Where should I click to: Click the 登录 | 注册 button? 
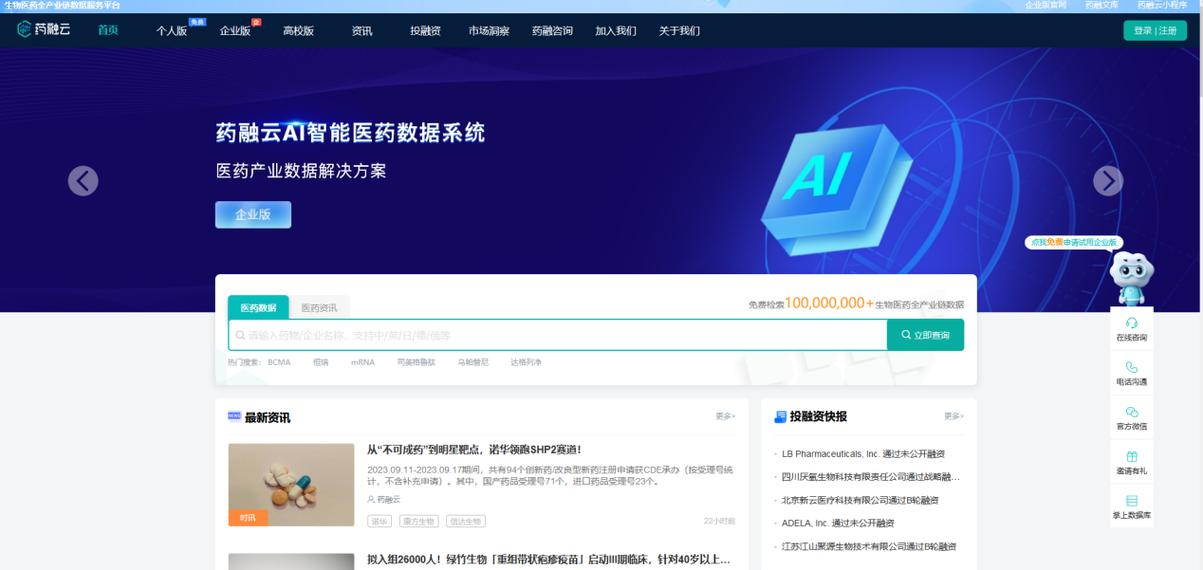click(1155, 31)
